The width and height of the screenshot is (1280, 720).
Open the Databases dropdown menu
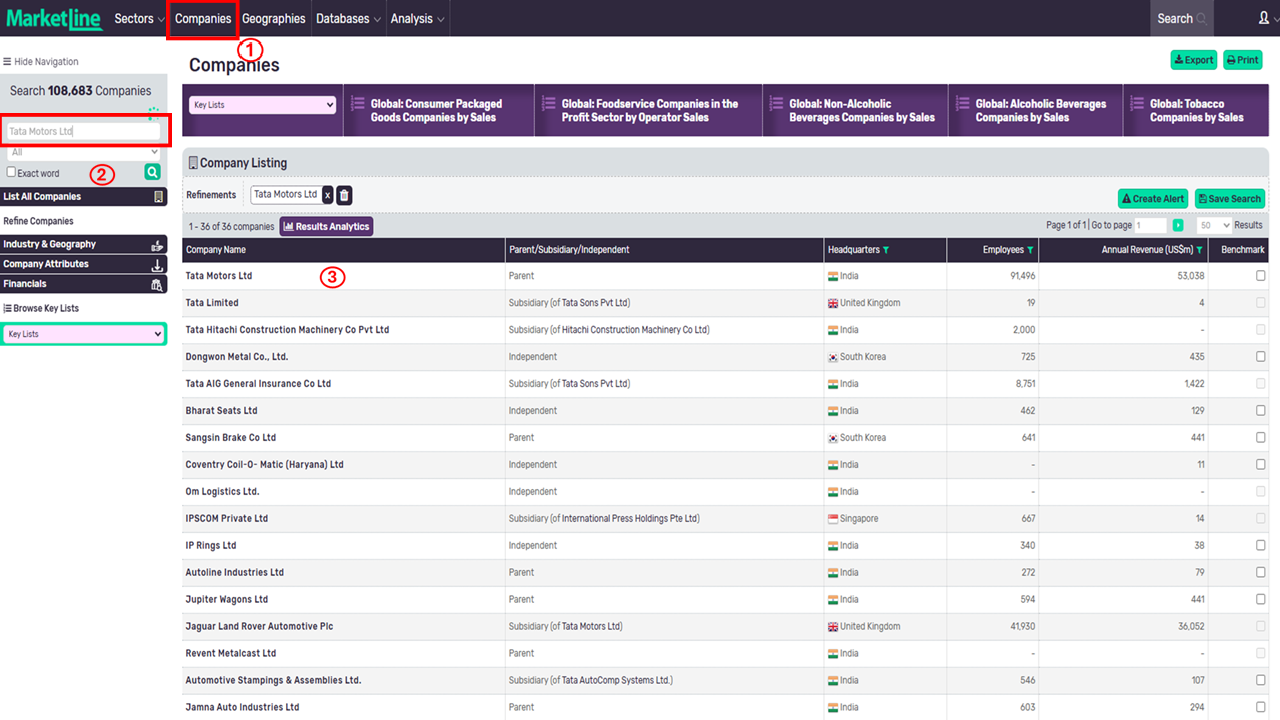click(x=348, y=18)
